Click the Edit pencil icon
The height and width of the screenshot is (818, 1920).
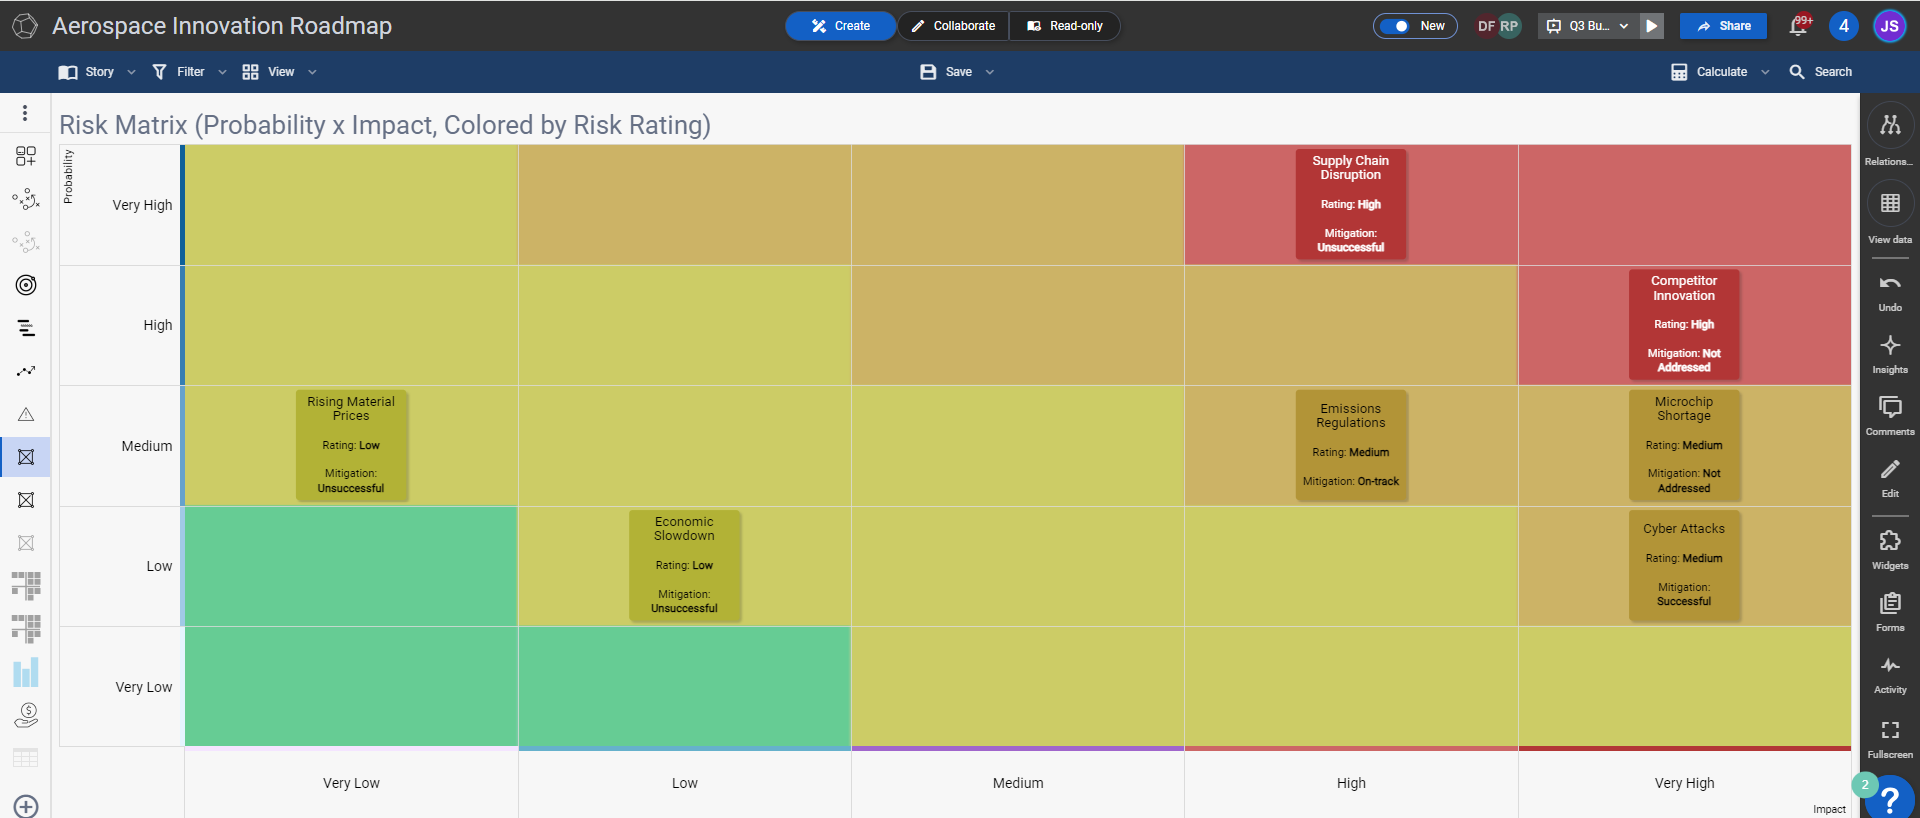pos(1890,470)
